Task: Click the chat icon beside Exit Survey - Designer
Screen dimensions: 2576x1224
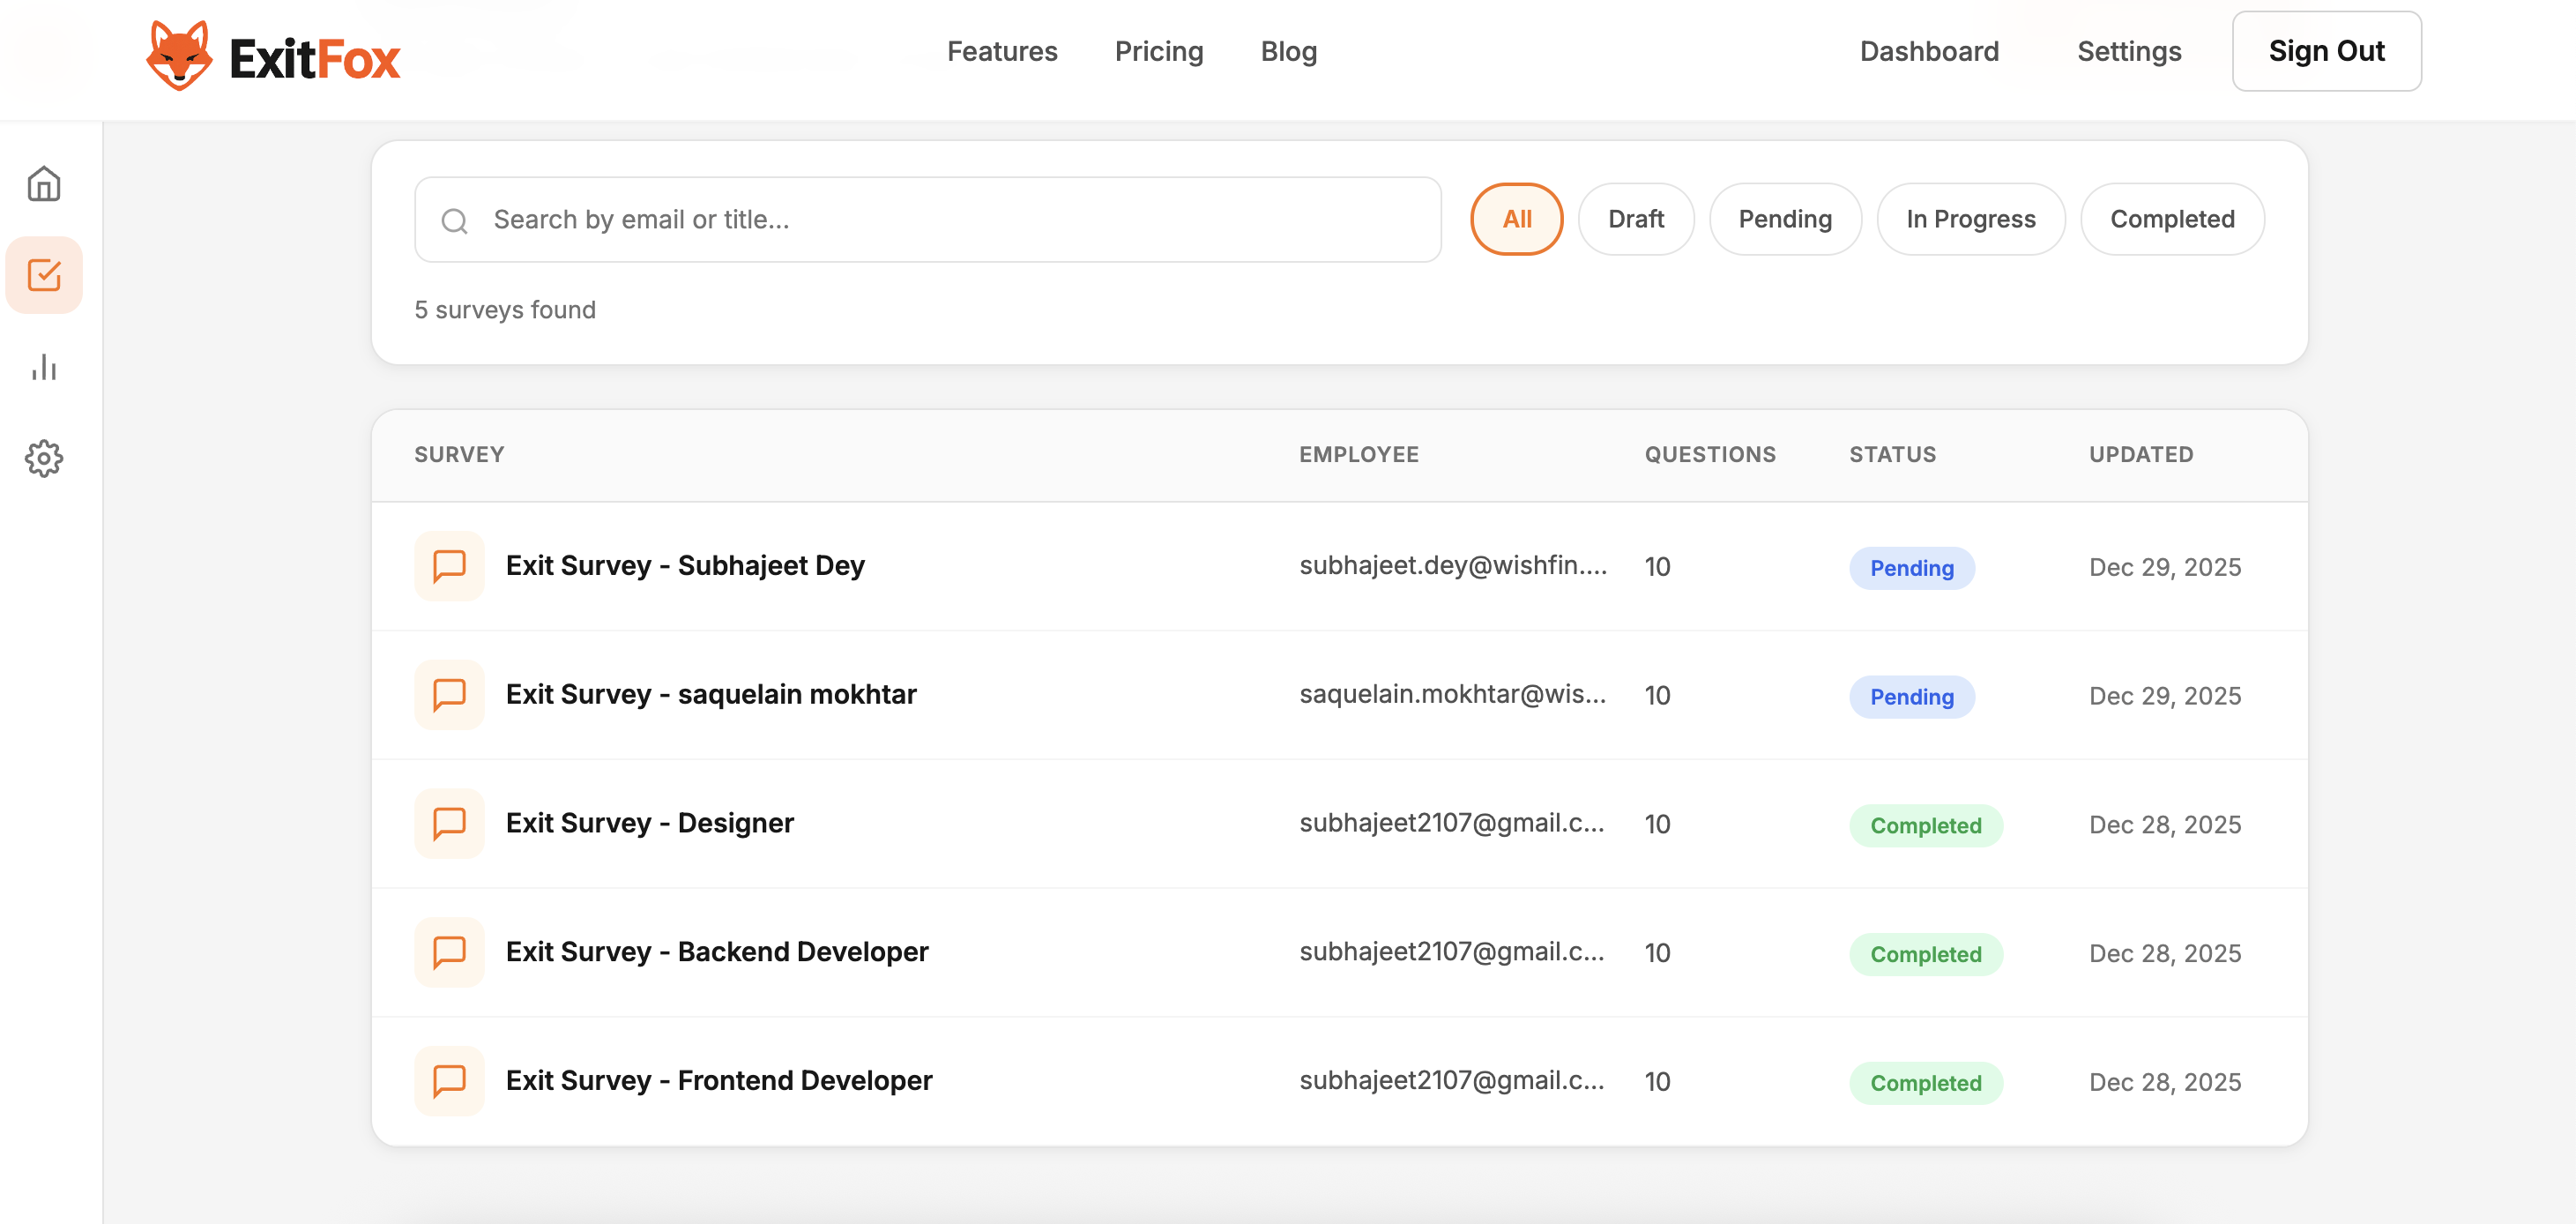Action: pyautogui.click(x=449, y=823)
